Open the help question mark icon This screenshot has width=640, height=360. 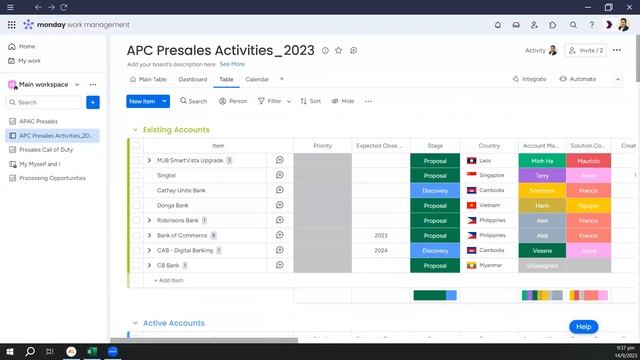coord(591,25)
